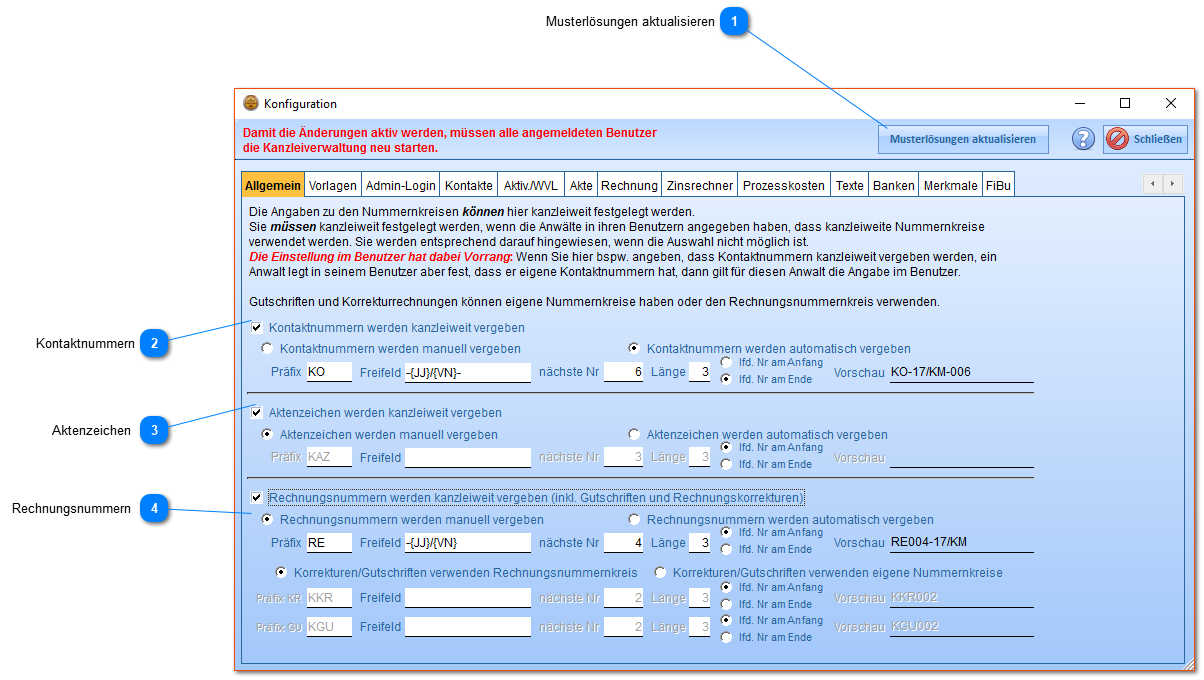
Task: Click the Kontaktnummern Länge field
Action: [x=699, y=372]
